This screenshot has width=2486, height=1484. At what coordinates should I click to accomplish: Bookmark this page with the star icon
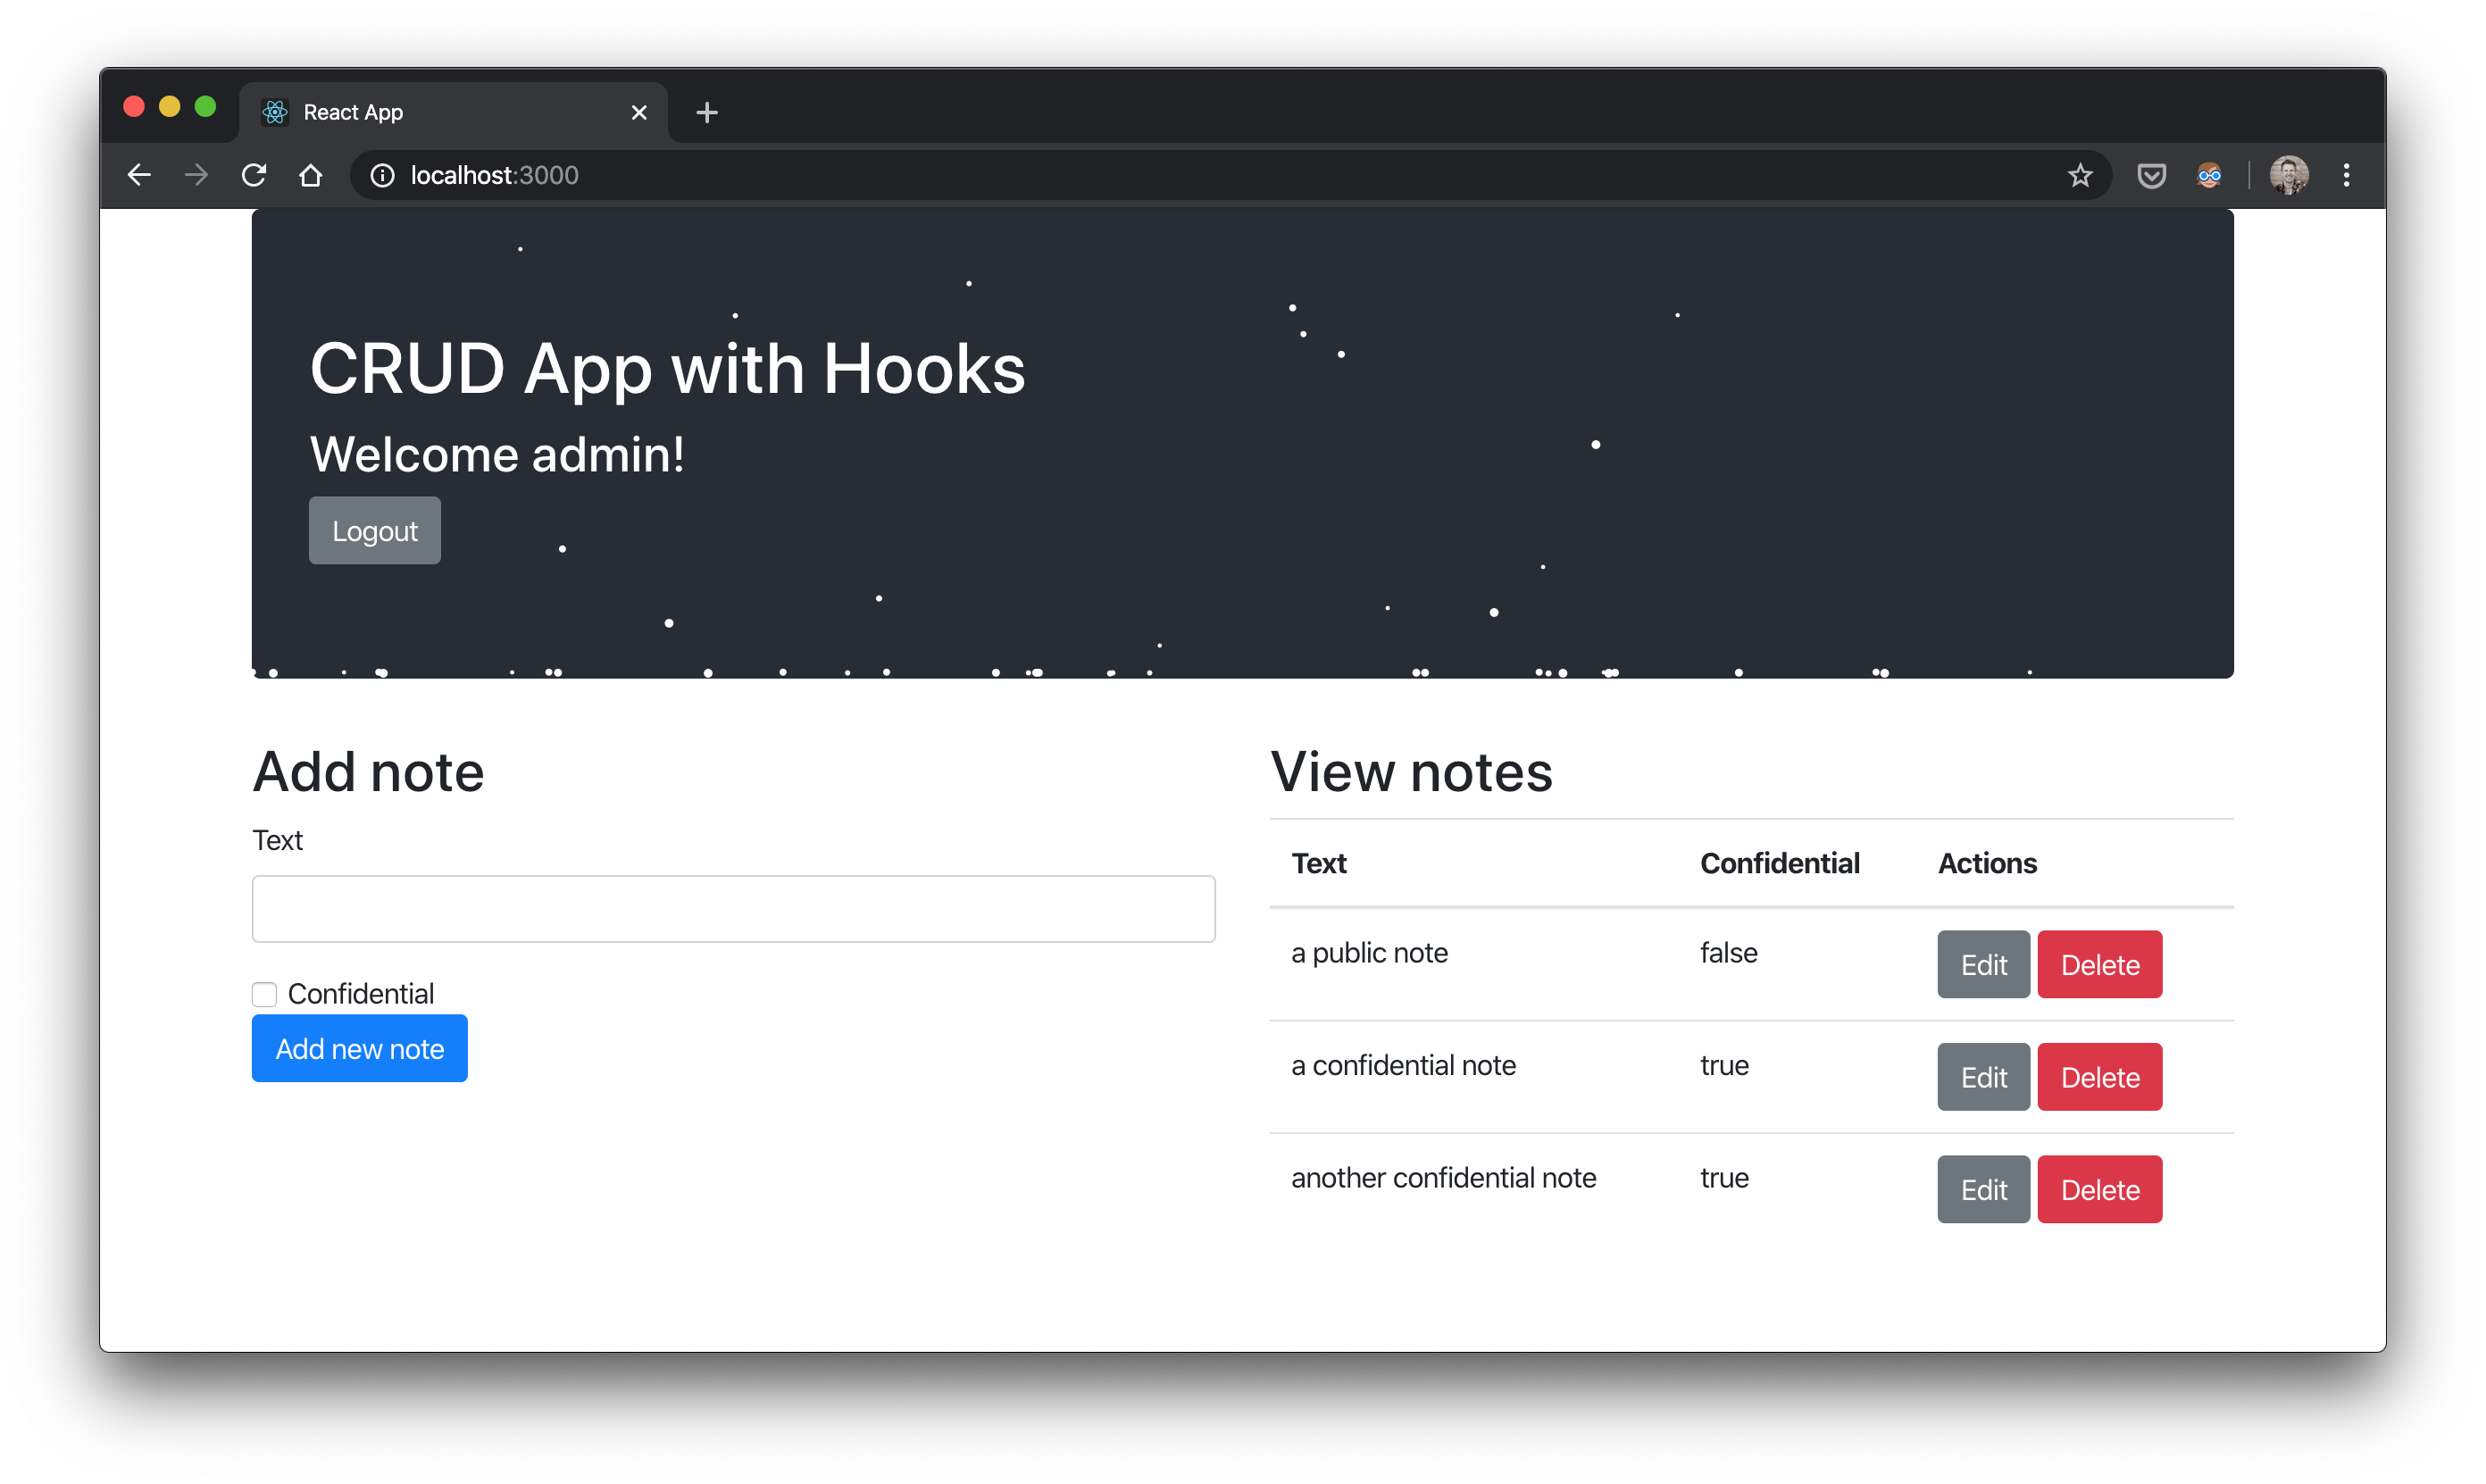coord(2080,175)
